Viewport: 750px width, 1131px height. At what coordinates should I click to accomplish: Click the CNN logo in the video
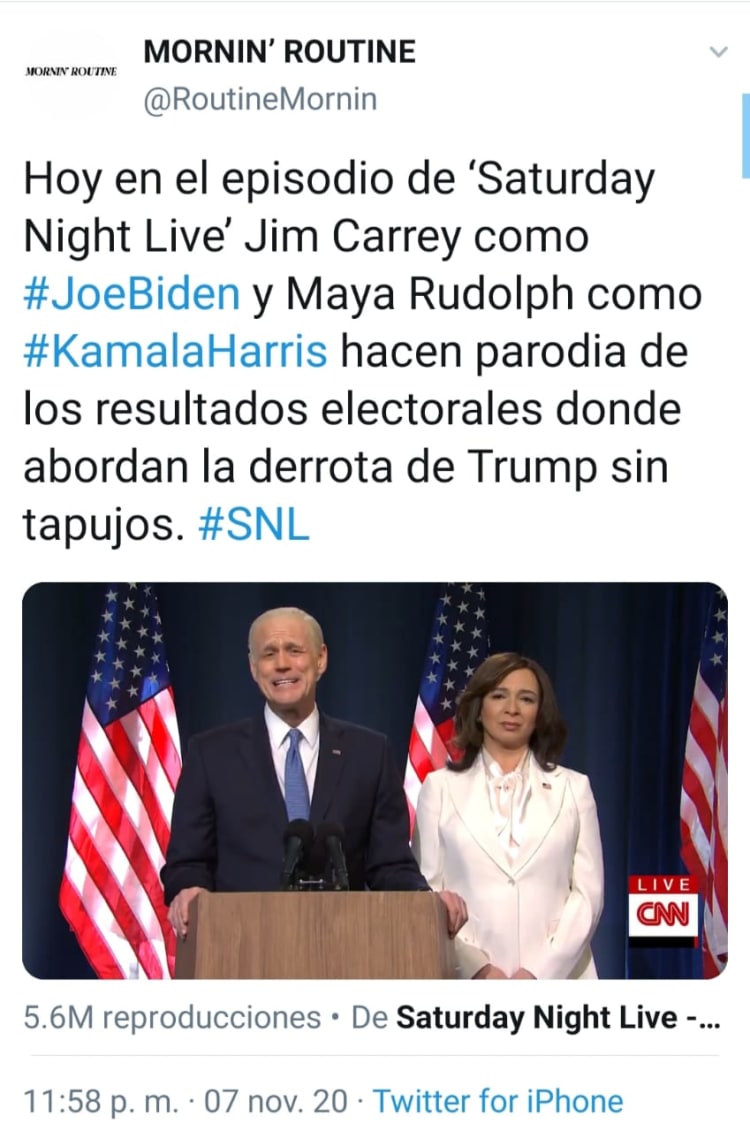663,915
